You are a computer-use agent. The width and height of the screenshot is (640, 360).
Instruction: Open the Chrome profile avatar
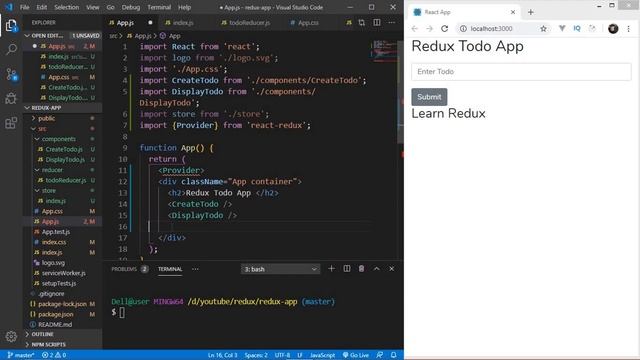[613, 29]
